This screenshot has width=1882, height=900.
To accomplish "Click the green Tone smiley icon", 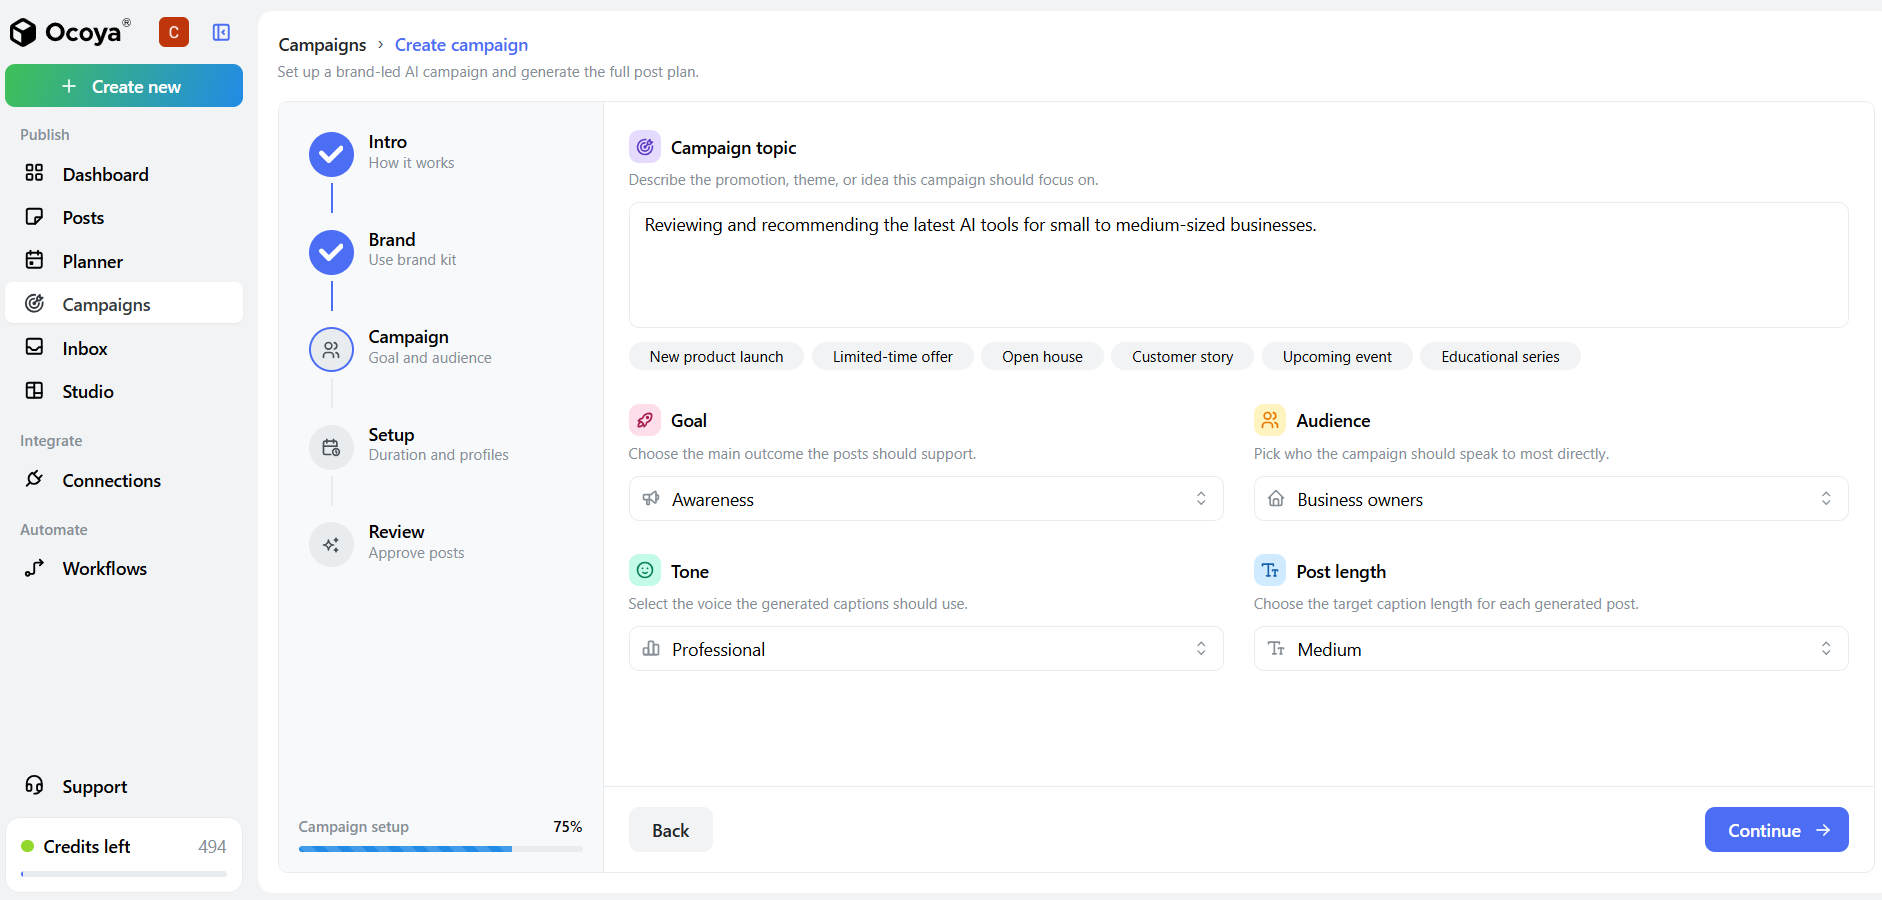I will coord(645,570).
